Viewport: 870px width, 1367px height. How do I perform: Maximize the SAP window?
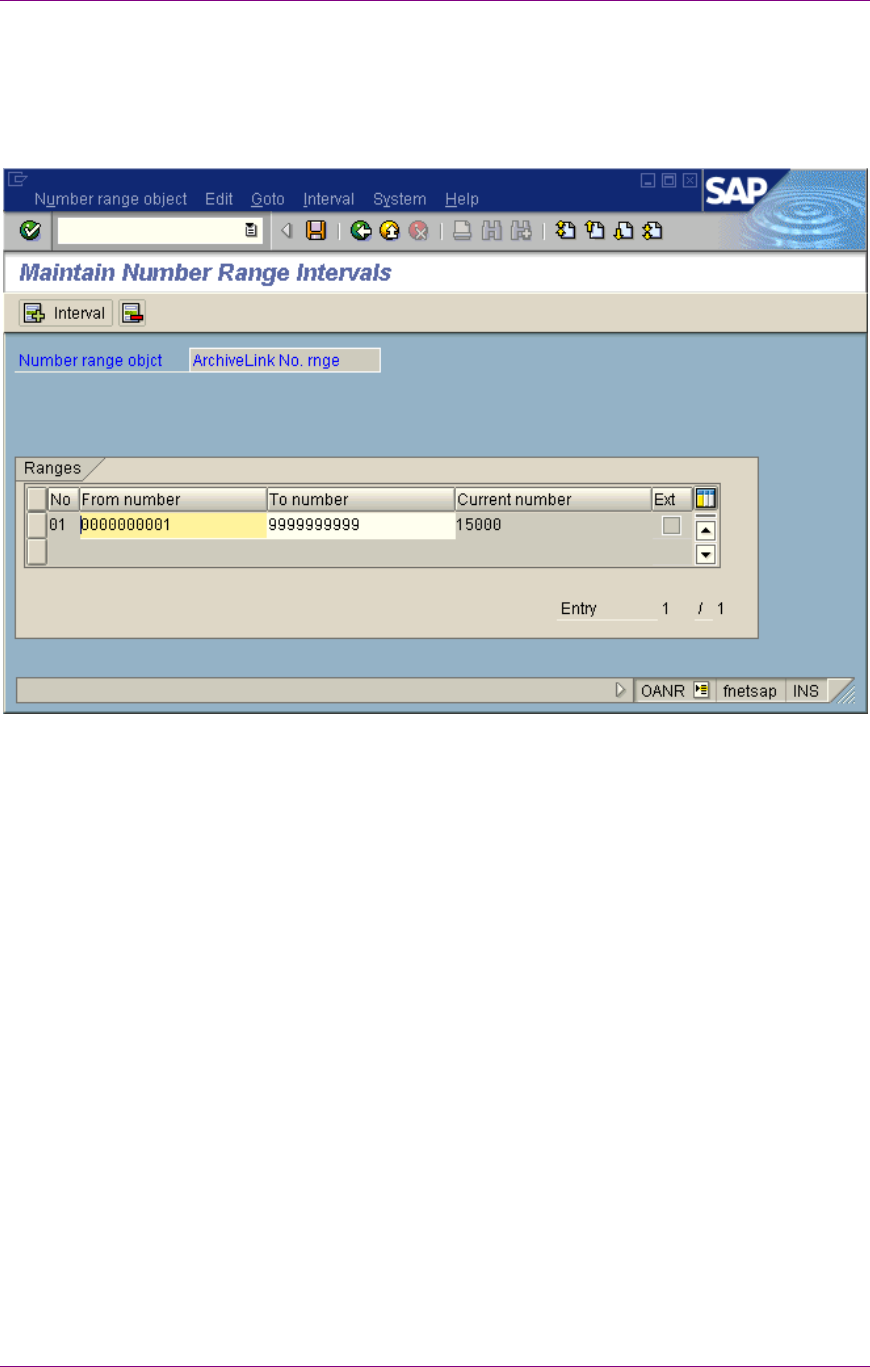(x=668, y=180)
